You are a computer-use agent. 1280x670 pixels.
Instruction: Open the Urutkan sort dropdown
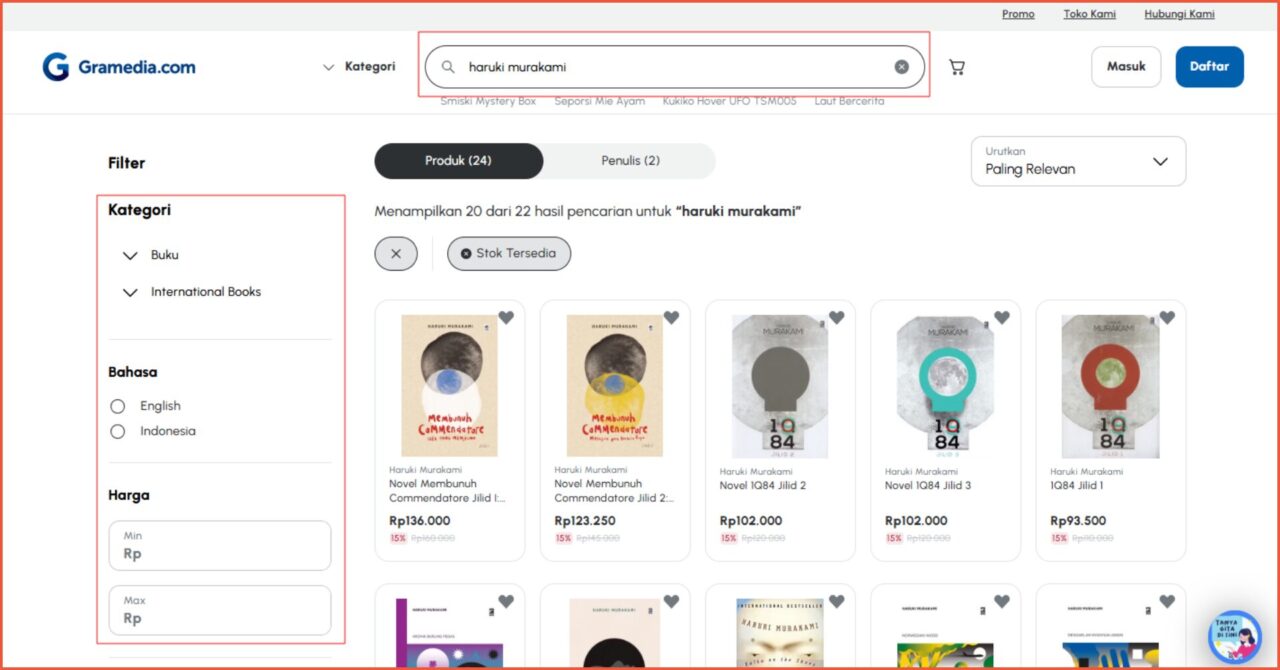pos(1078,161)
